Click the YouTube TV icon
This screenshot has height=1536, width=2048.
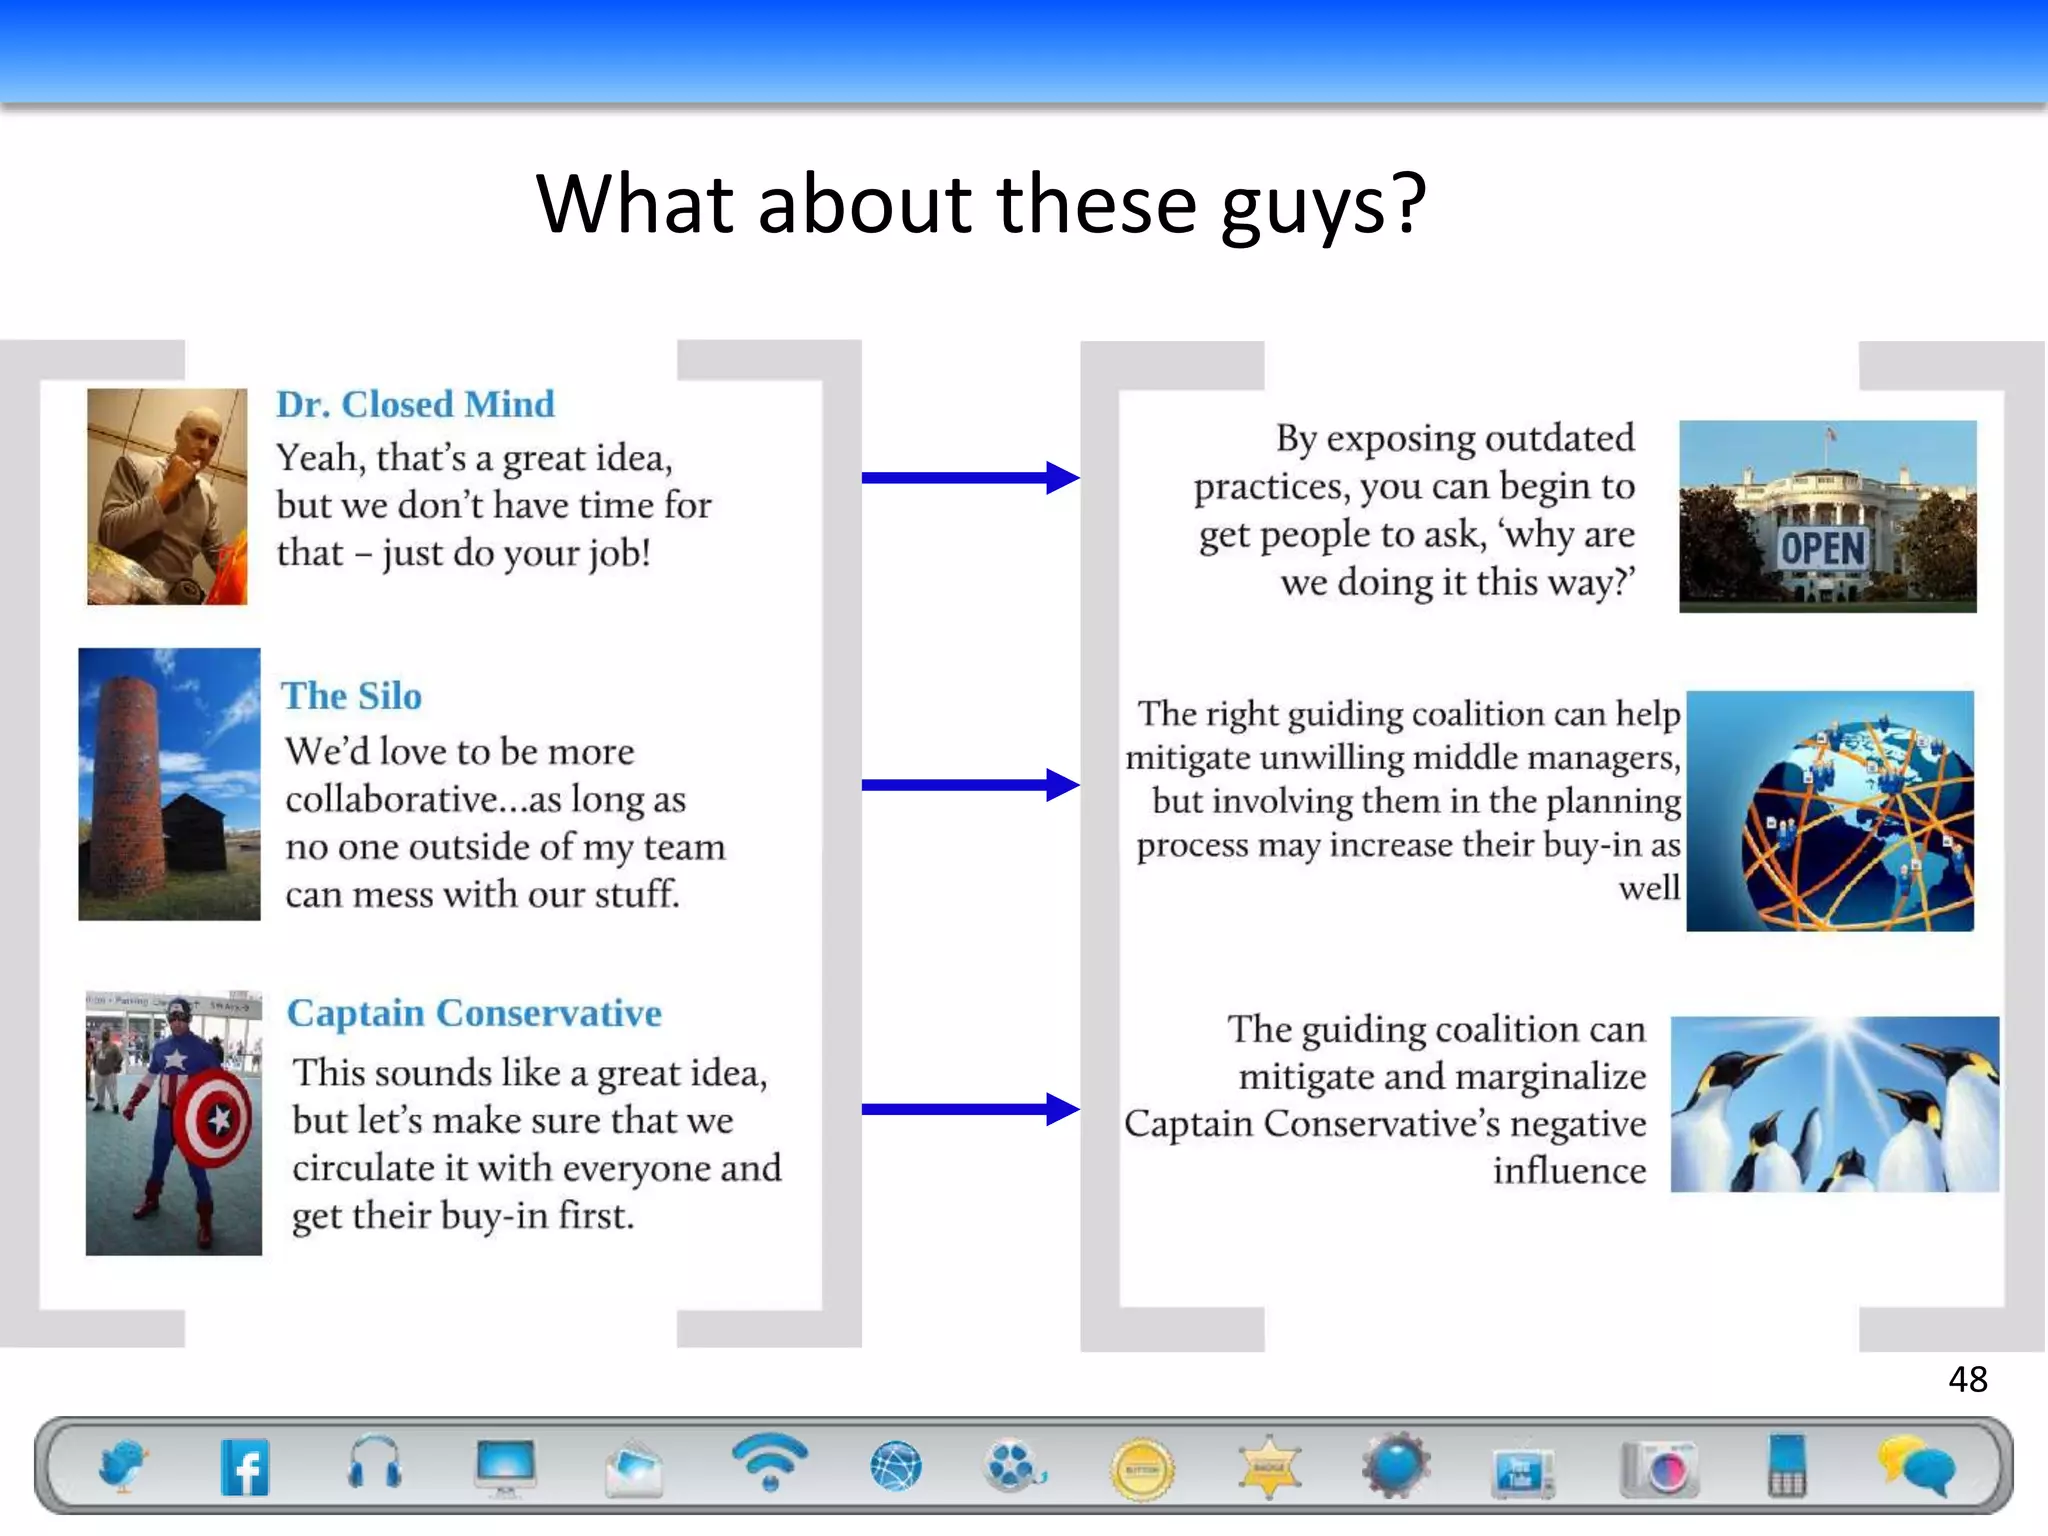pos(1522,1472)
